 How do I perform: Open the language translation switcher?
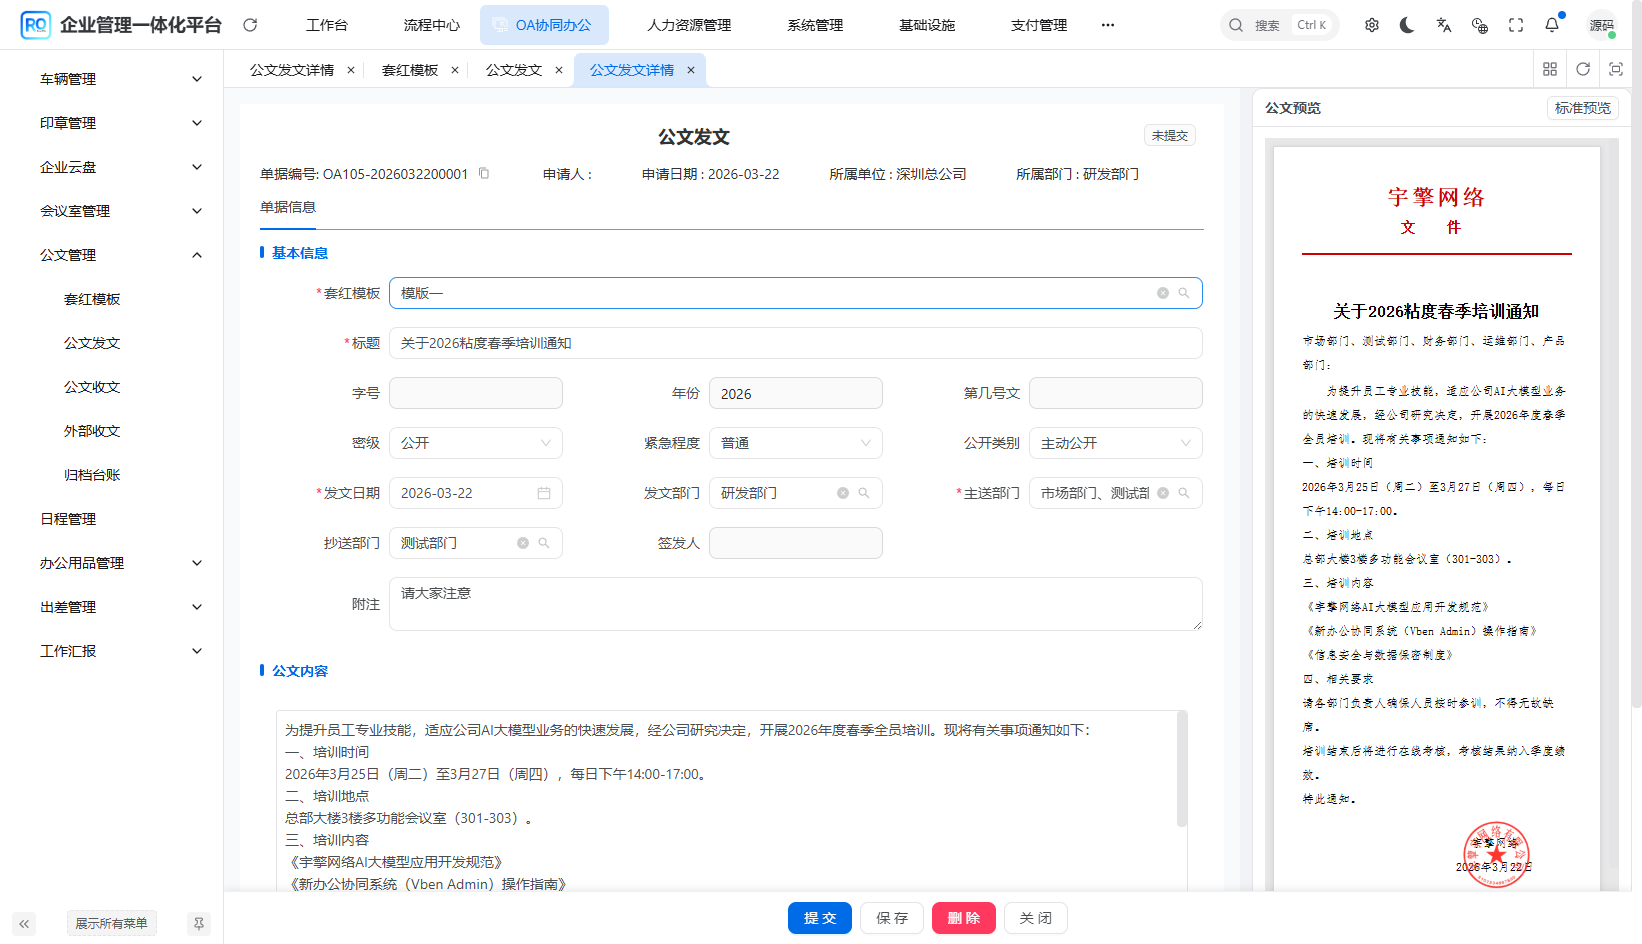(x=1443, y=25)
